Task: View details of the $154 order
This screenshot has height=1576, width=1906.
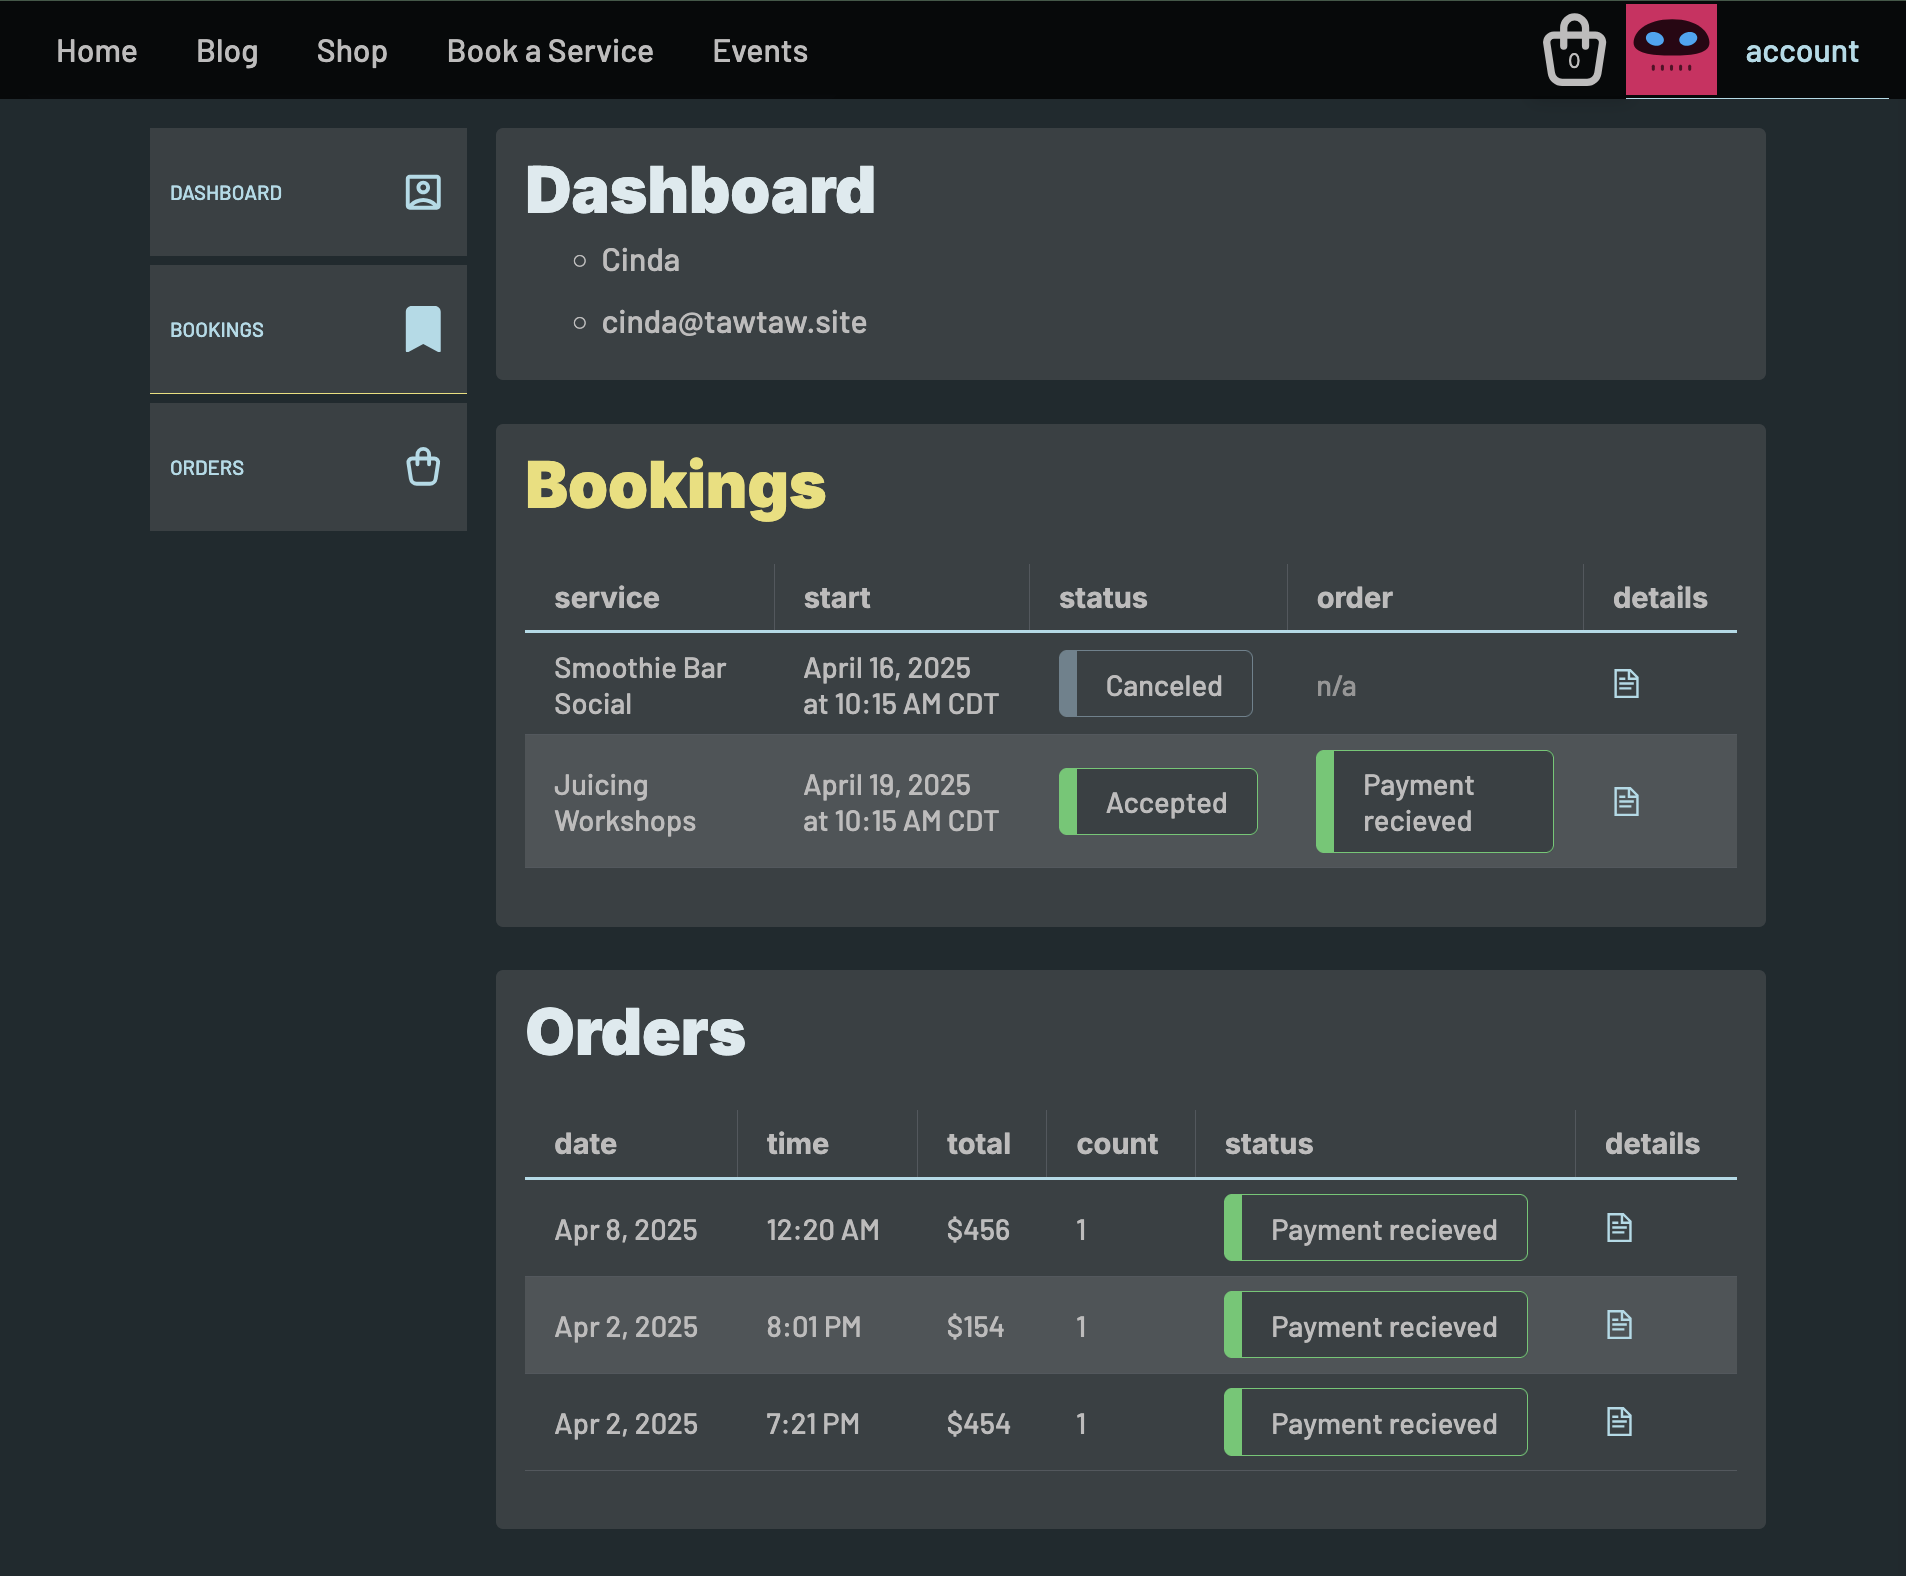Action: (x=1619, y=1324)
